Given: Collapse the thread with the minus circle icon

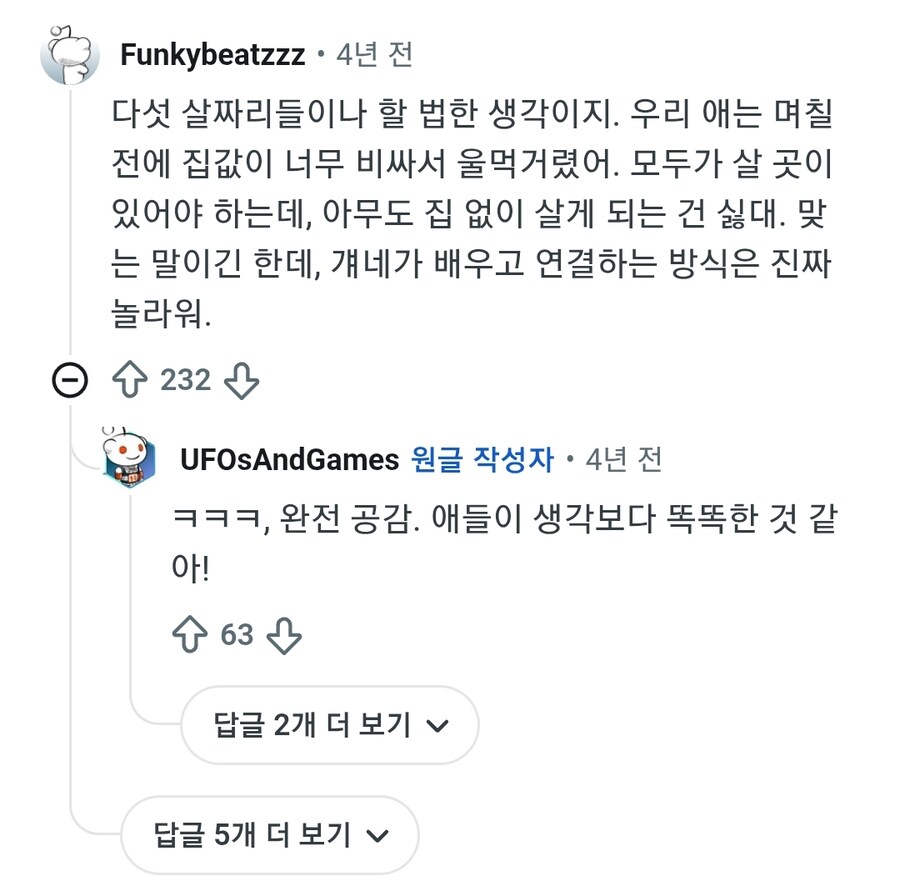Looking at the screenshot, I should click(x=71, y=382).
